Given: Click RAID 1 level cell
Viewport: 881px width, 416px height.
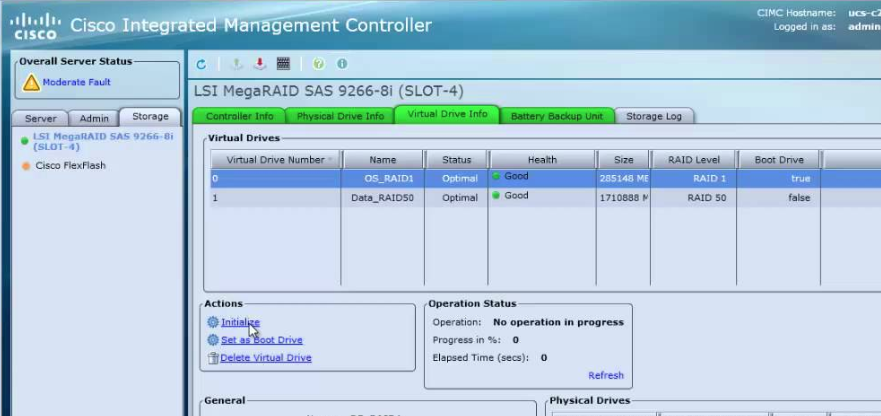Looking at the screenshot, I should pos(694,179).
